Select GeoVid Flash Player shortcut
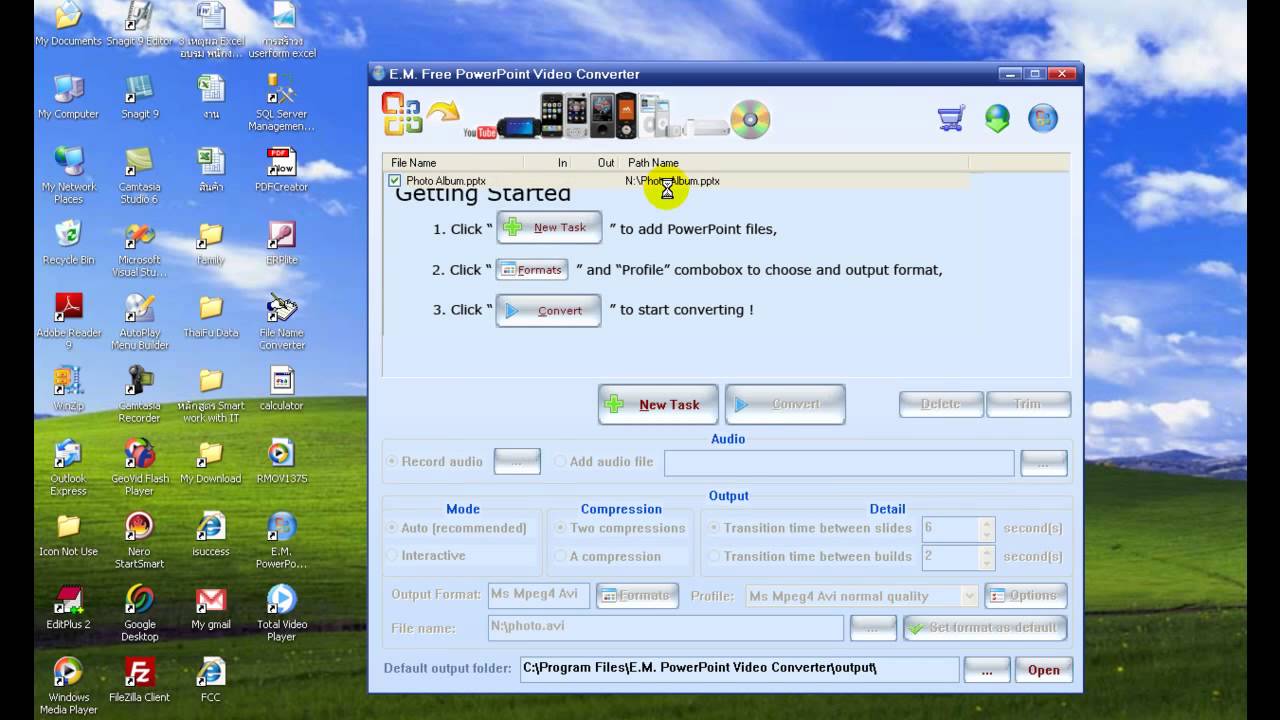The height and width of the screenshot is (720, 1280). pos(140,467)
